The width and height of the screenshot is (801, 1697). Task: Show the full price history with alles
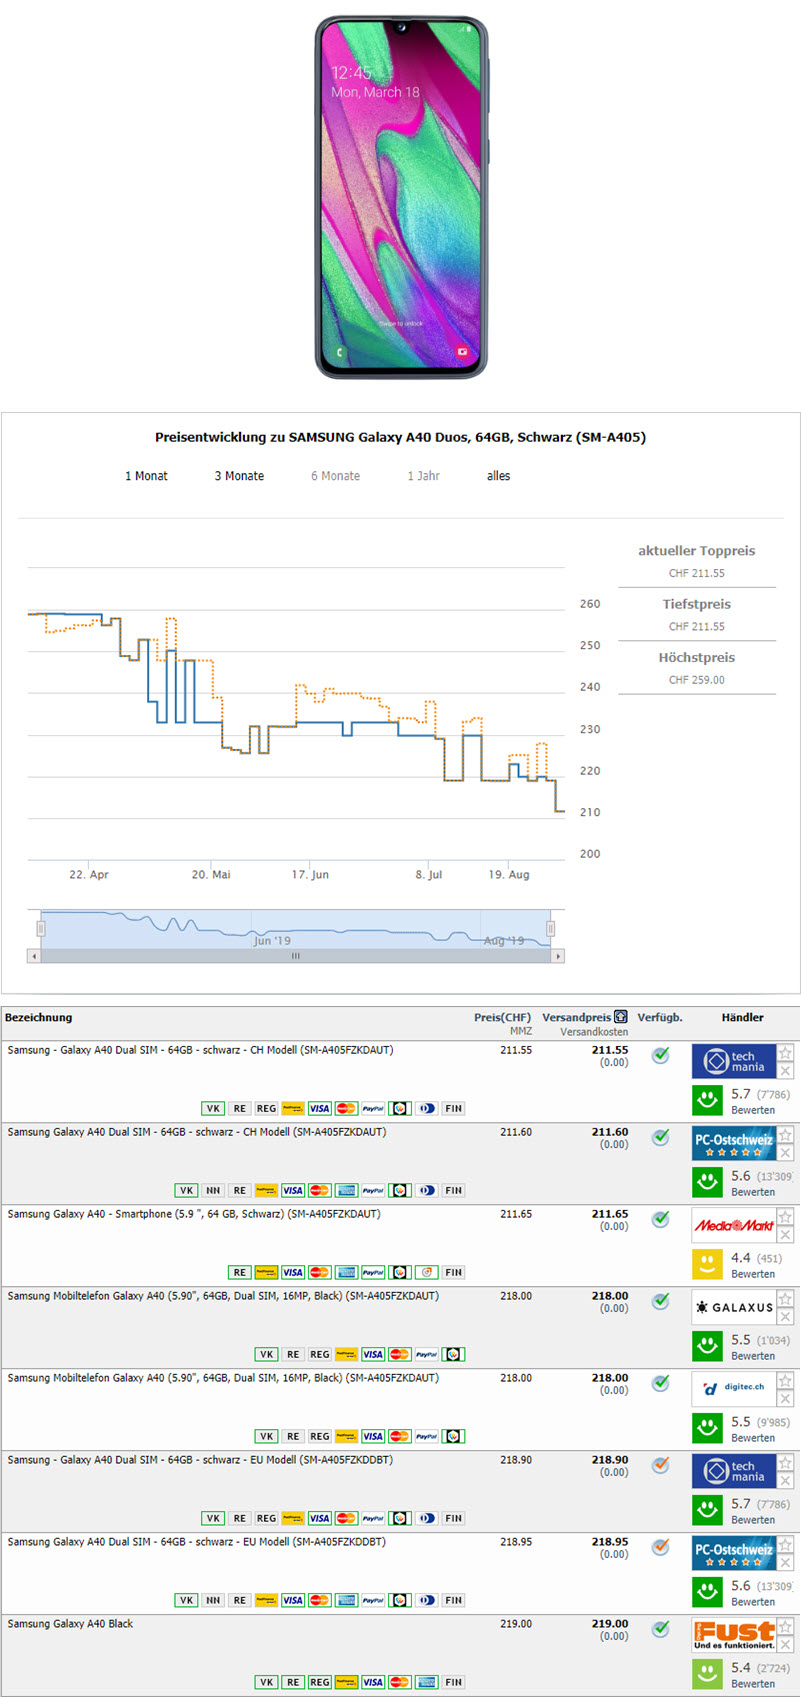[498, 476]
